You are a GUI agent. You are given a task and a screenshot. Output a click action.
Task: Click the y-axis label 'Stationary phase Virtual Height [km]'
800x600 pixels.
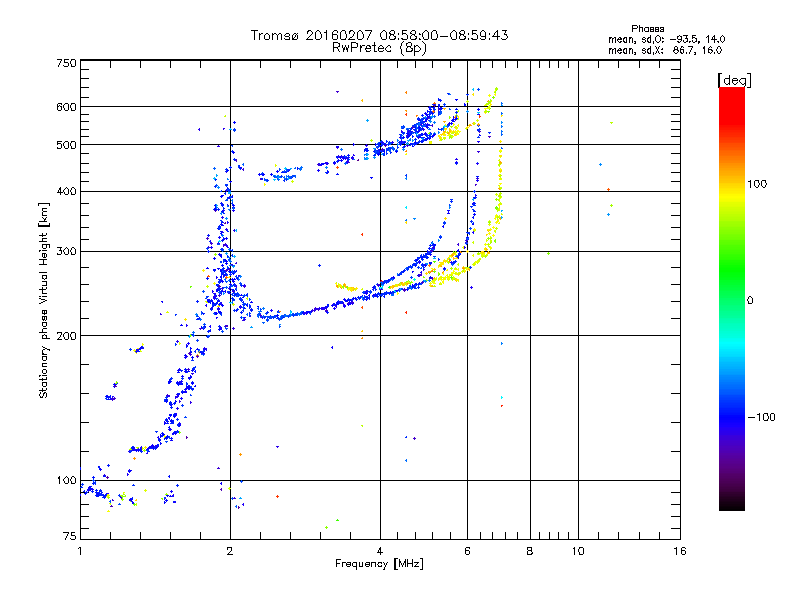click(44, 301)
